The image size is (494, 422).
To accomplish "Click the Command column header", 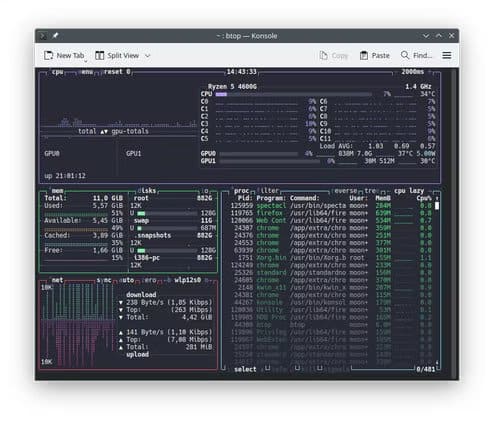I will 305,198.
